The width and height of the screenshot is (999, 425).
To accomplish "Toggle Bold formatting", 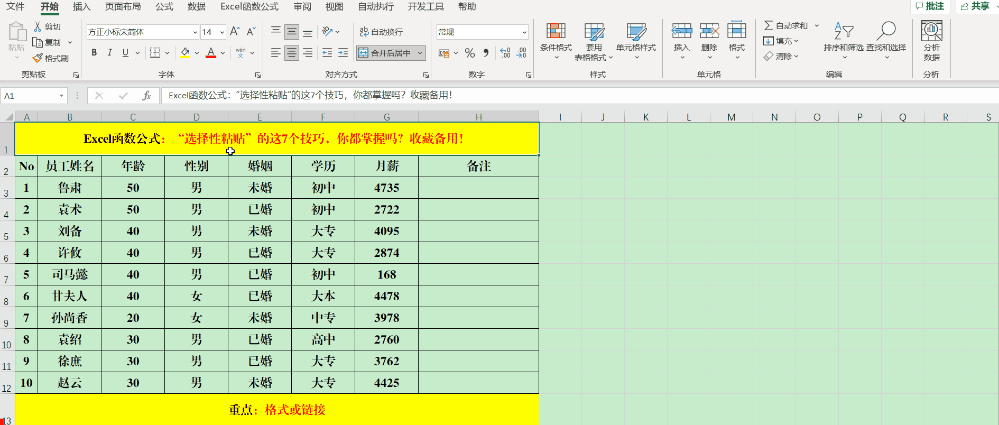I will [94, 52].
